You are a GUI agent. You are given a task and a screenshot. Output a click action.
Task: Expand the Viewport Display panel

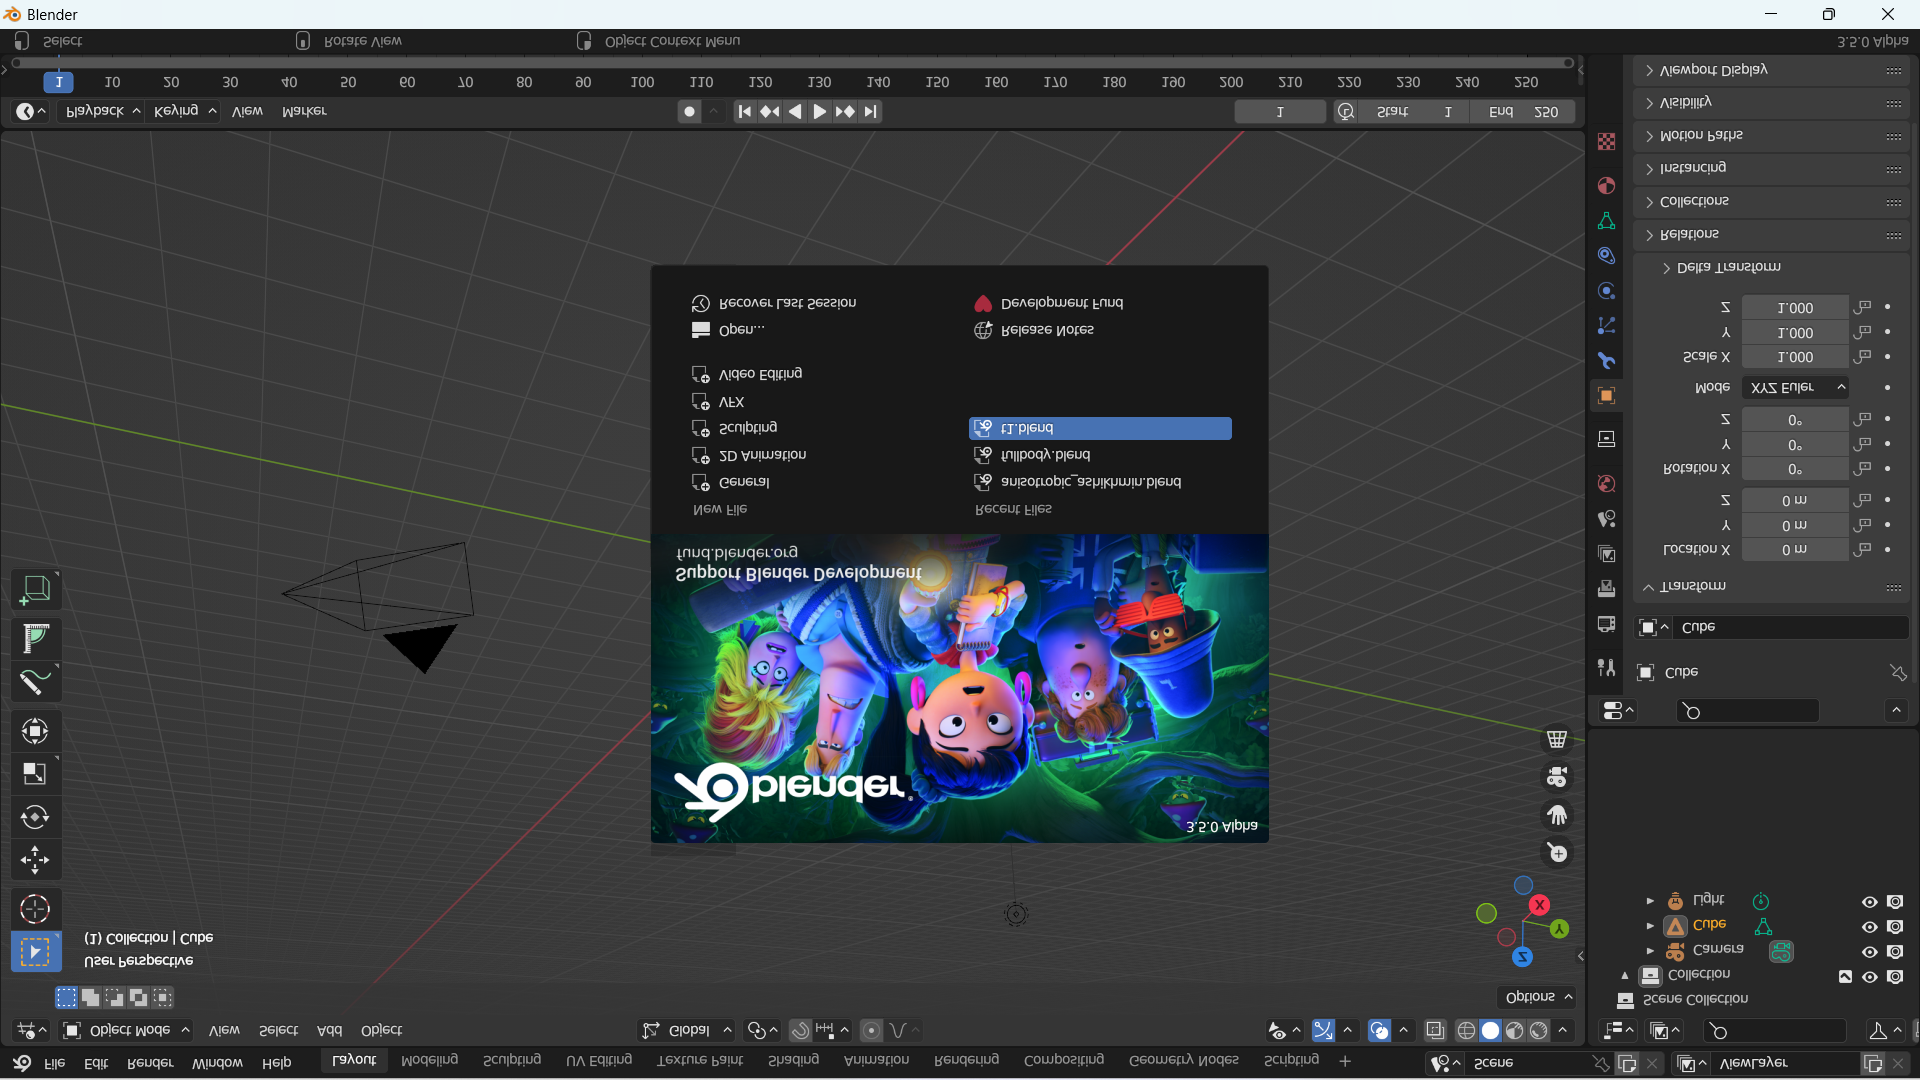coord(1712,70)
